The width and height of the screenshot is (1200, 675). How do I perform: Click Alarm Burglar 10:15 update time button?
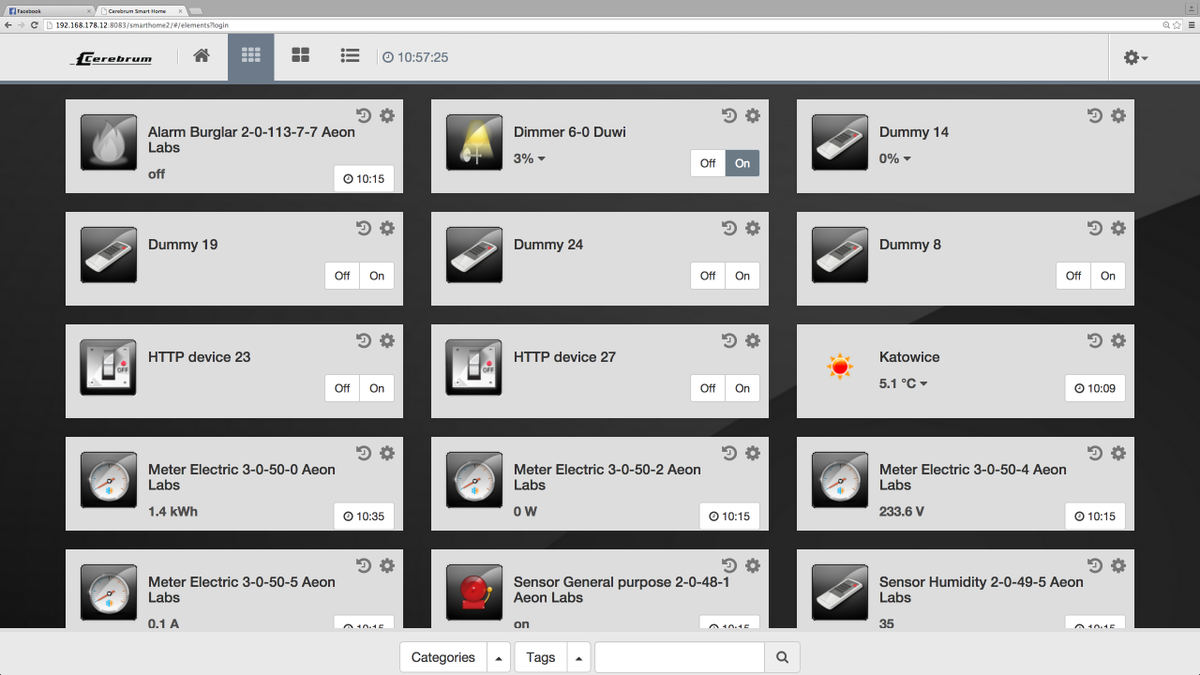click(x=364, y=179)
